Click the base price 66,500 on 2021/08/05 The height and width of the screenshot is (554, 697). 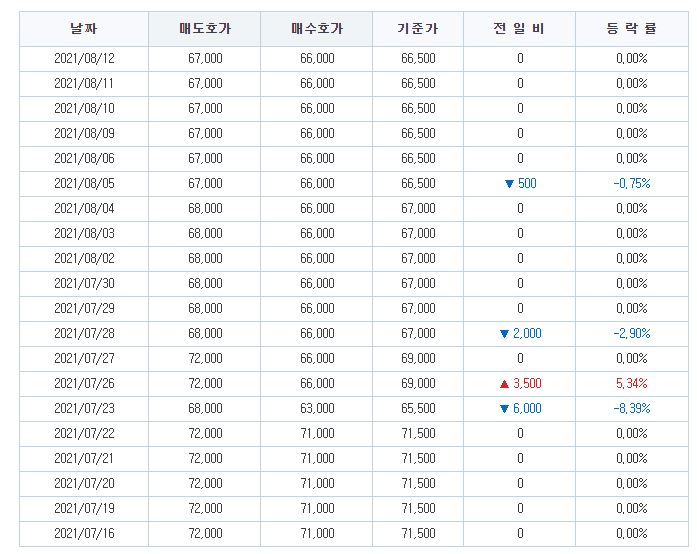click(x=418, y=183)
